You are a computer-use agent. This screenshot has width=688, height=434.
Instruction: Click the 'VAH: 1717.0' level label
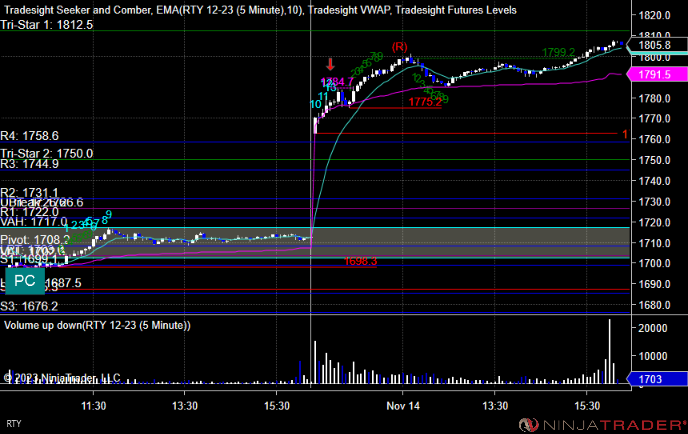(x=34, y=221)
